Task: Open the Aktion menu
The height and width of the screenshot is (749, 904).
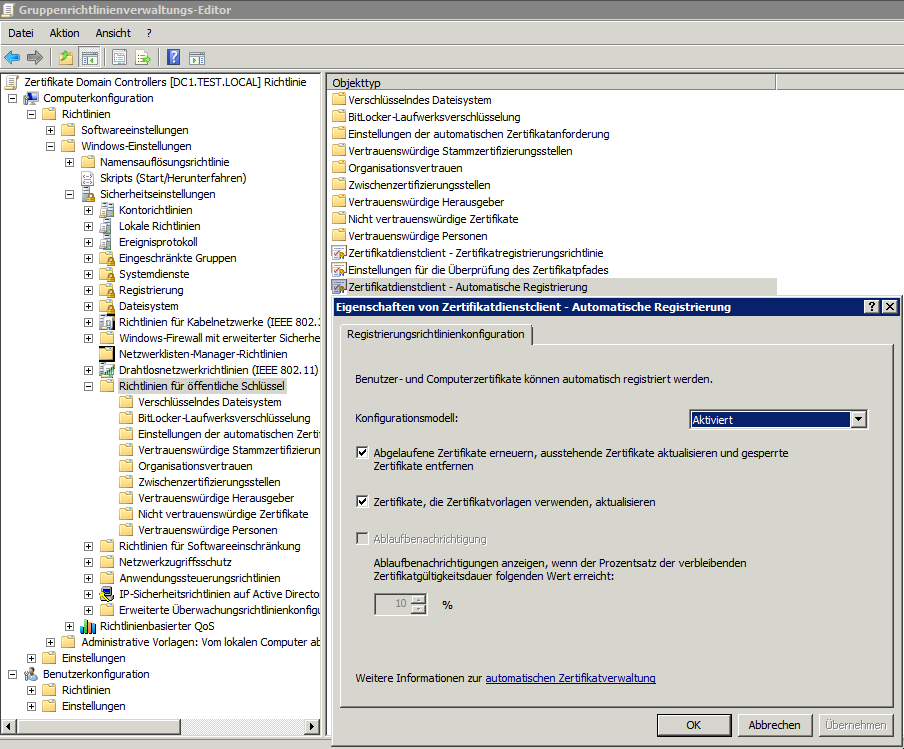Action: click(64, 33)
